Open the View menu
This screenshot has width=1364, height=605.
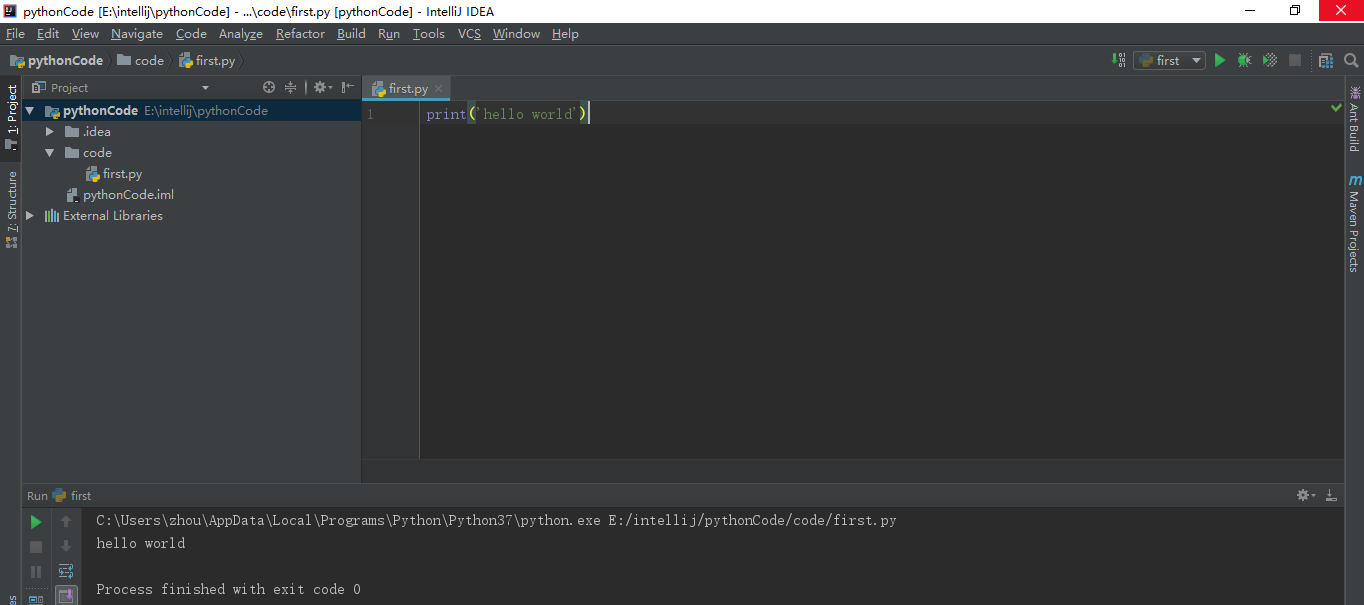click(85, 33)
